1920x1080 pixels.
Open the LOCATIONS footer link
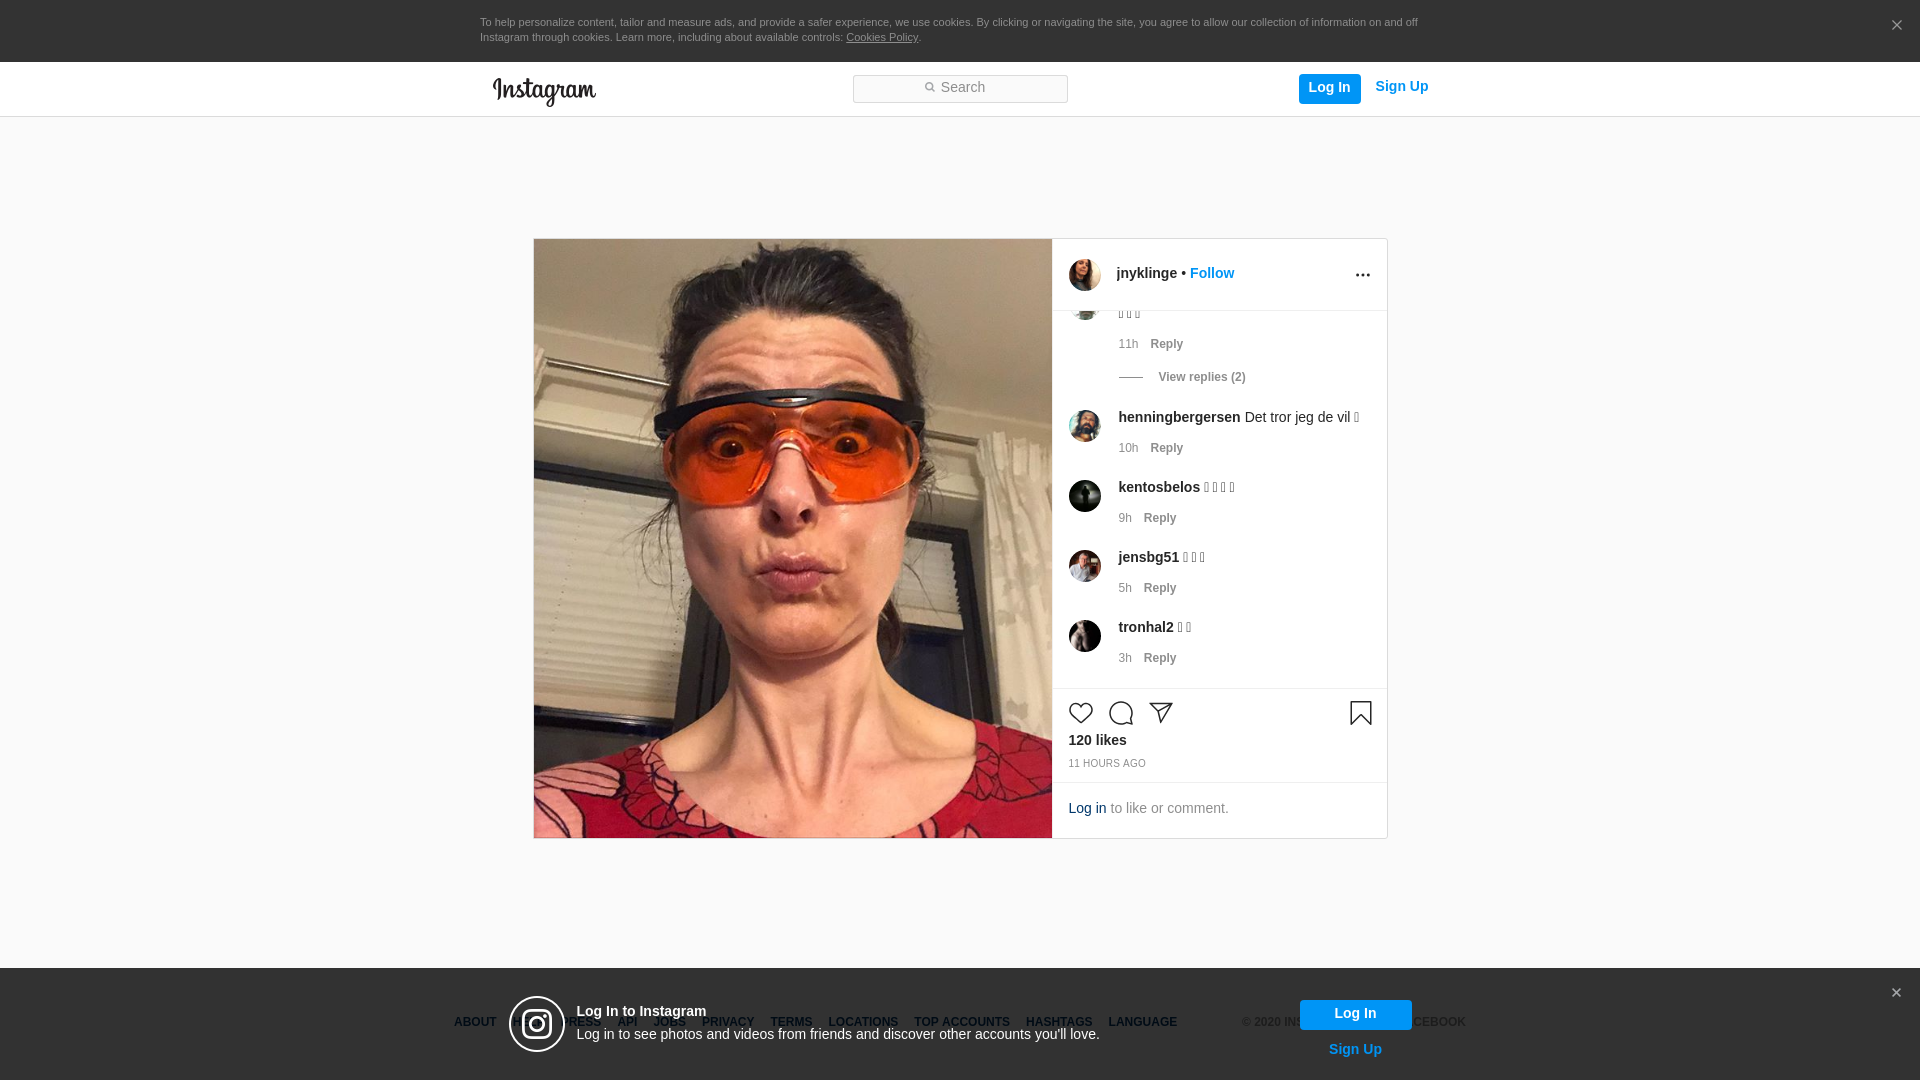click(x=863, y=1022)
